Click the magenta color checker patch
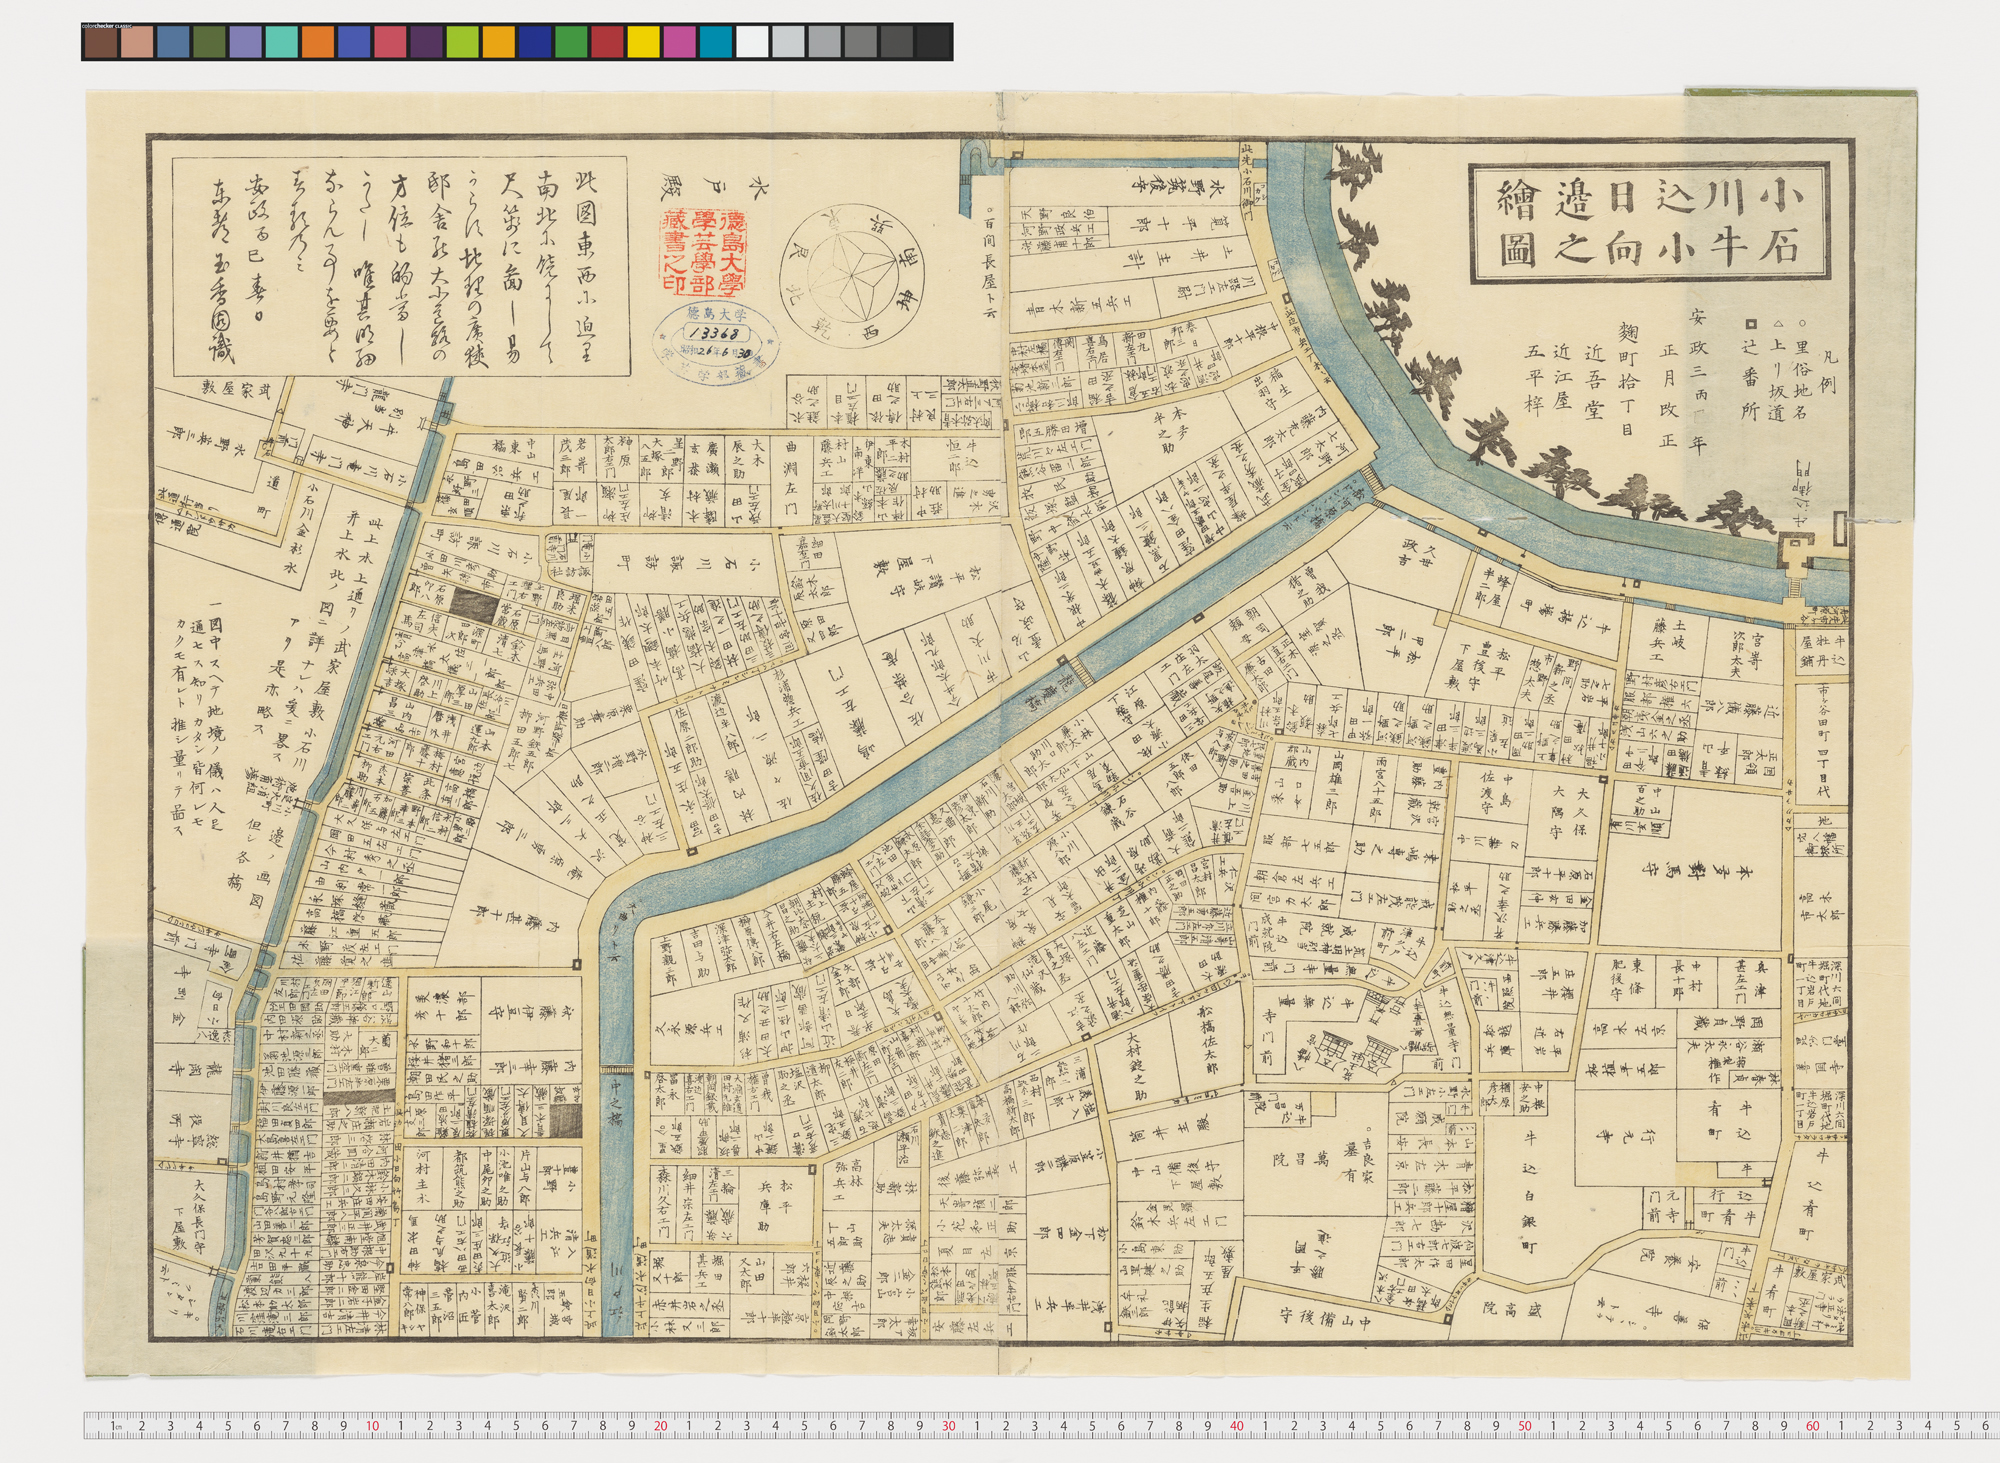This screenshot has width=2000, height=1463. coord(680,42)
